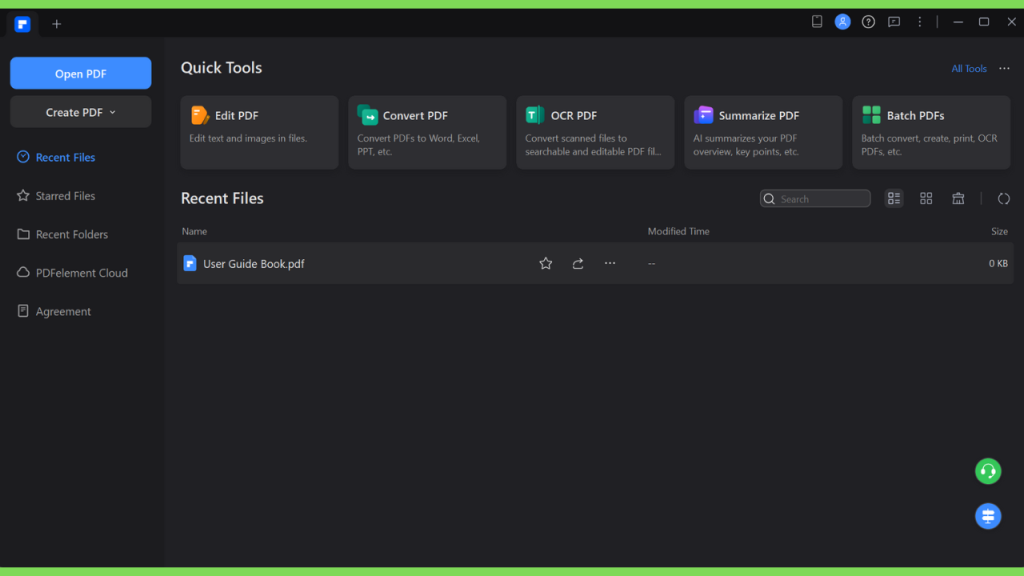Star the User Guide Book.pdf file
Viewport: 1024px width, 576px height.
(545, 263)
